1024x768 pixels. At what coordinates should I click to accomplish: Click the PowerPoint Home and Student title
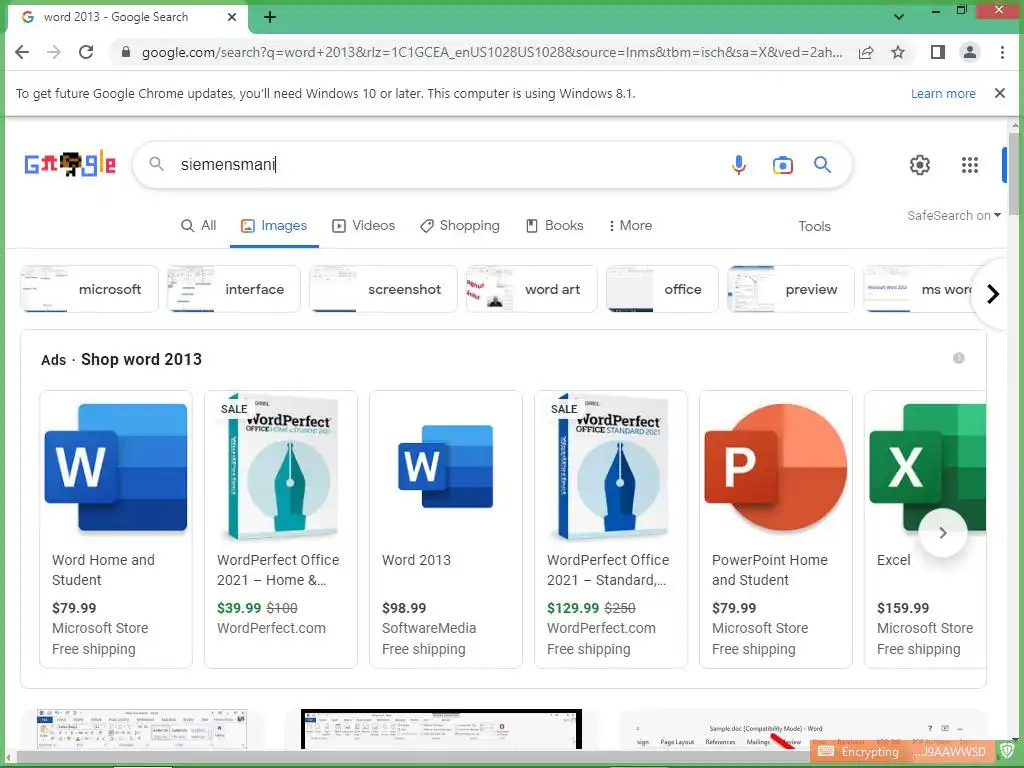(x=769, y=570)
